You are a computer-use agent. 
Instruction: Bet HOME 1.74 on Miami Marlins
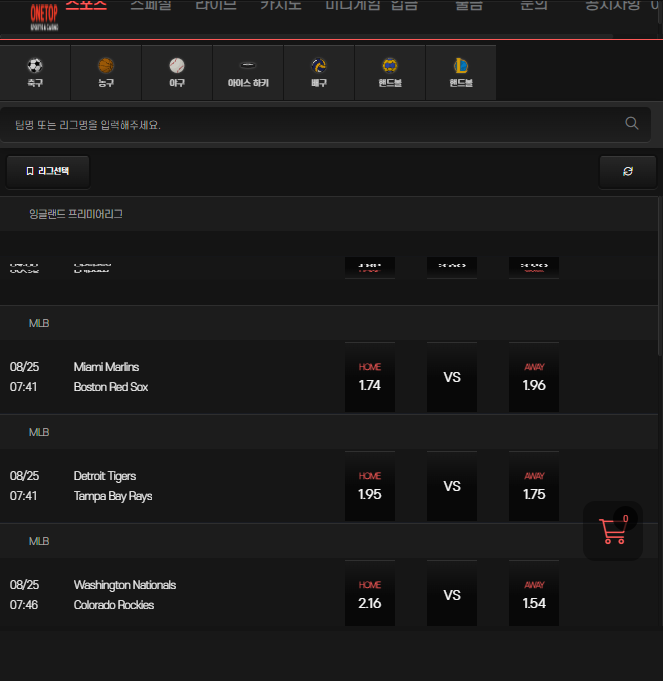pos(370,377)
